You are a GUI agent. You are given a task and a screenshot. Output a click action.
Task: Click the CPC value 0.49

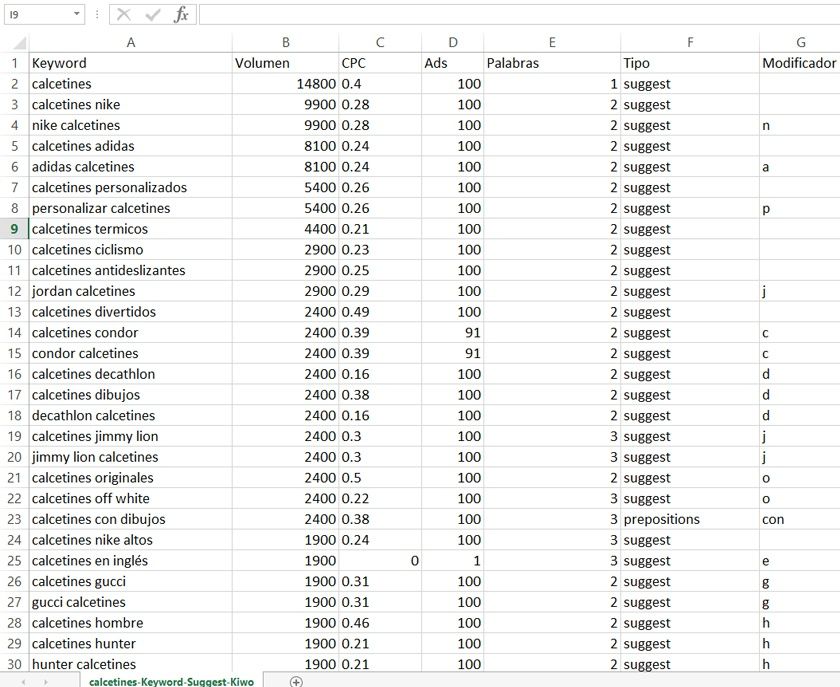point(380,312)
